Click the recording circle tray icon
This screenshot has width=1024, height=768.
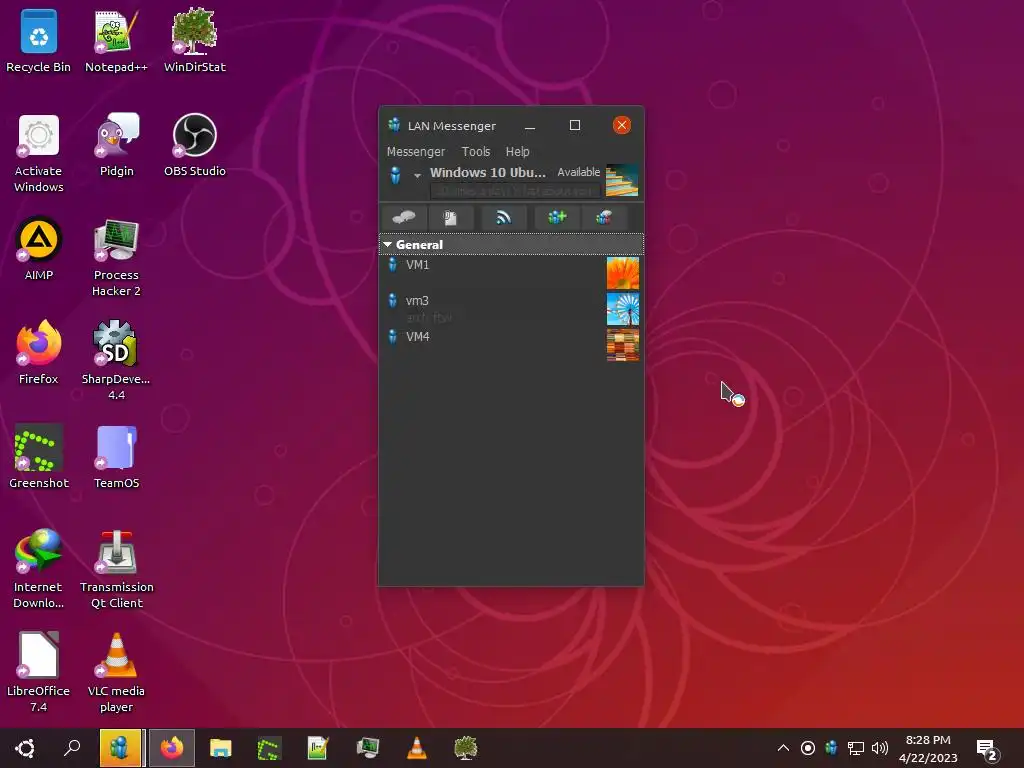coord(808,748)
